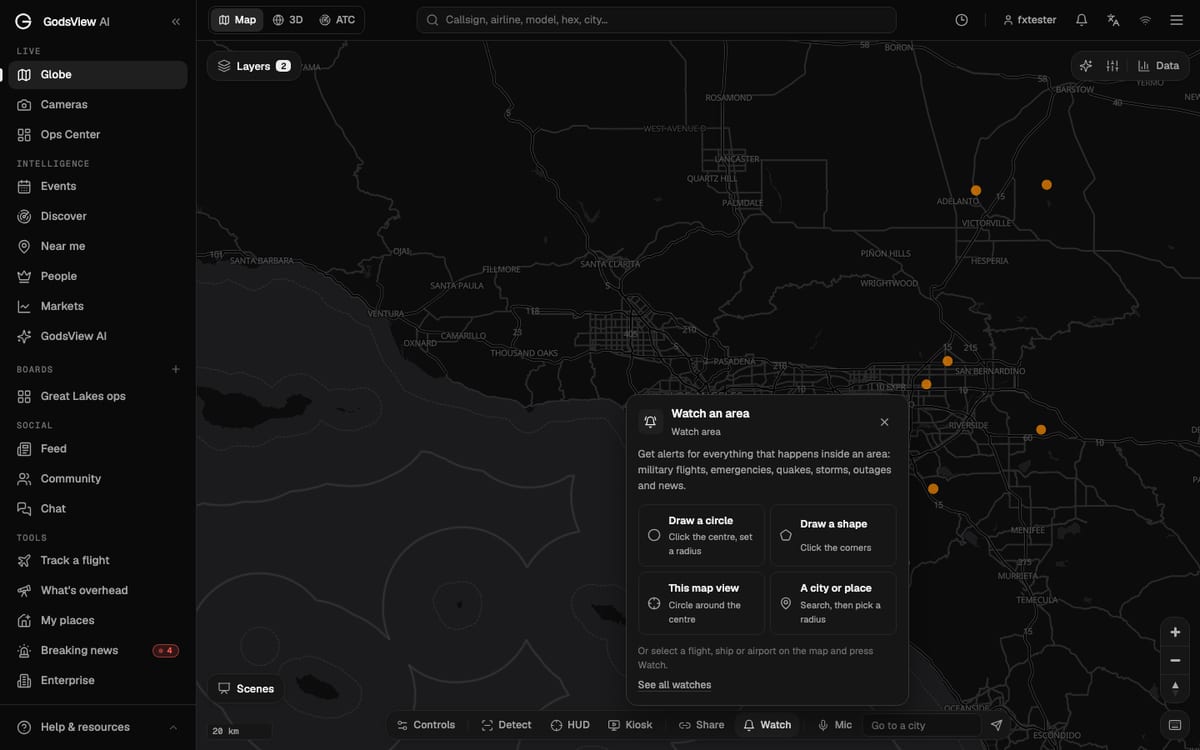Open Scenes panel
Viewport: 1200px width, 750px height.
(x=246, y=689)
